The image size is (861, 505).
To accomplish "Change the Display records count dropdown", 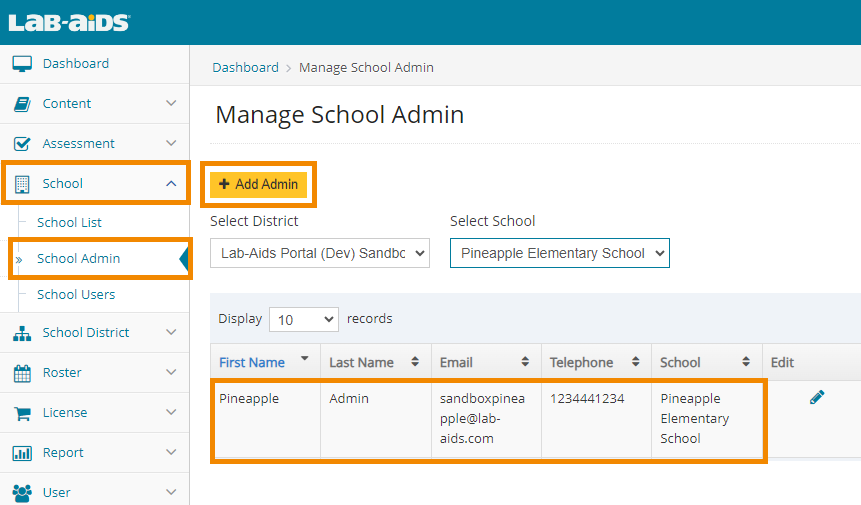I will (x=304, y=319).
